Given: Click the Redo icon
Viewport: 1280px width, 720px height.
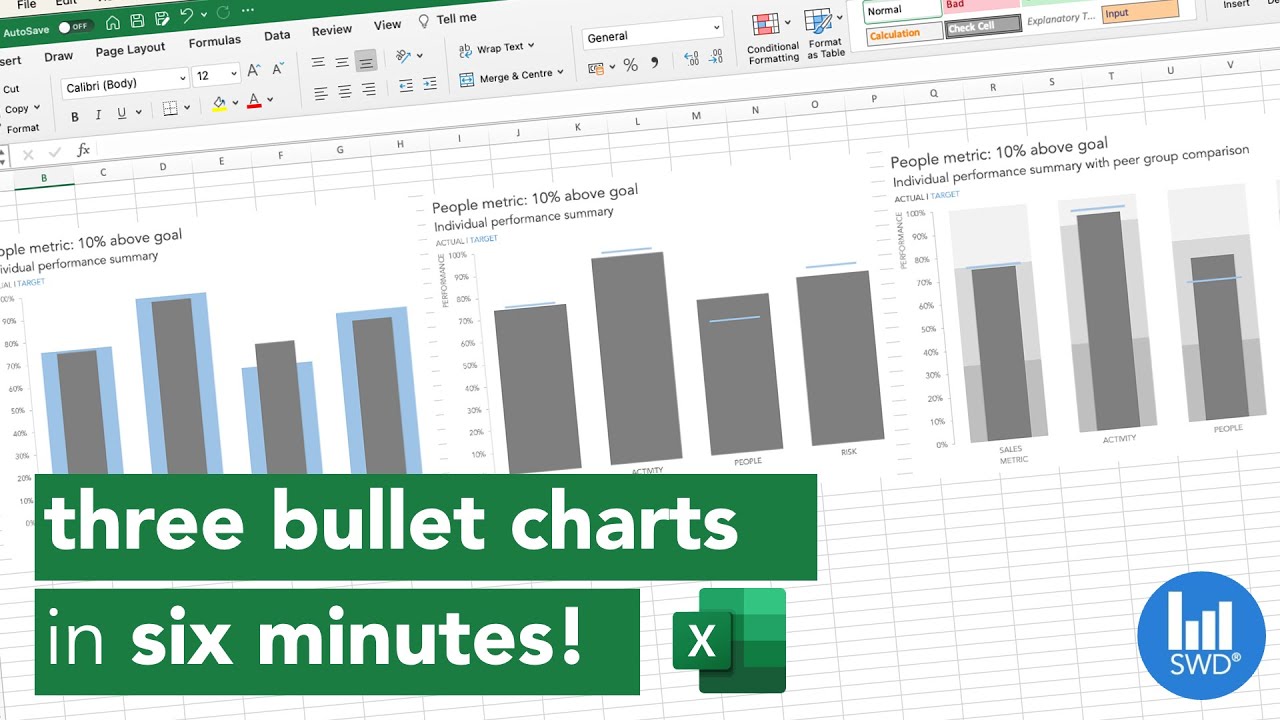Looking at the screenshot, I should pos(223,13).
